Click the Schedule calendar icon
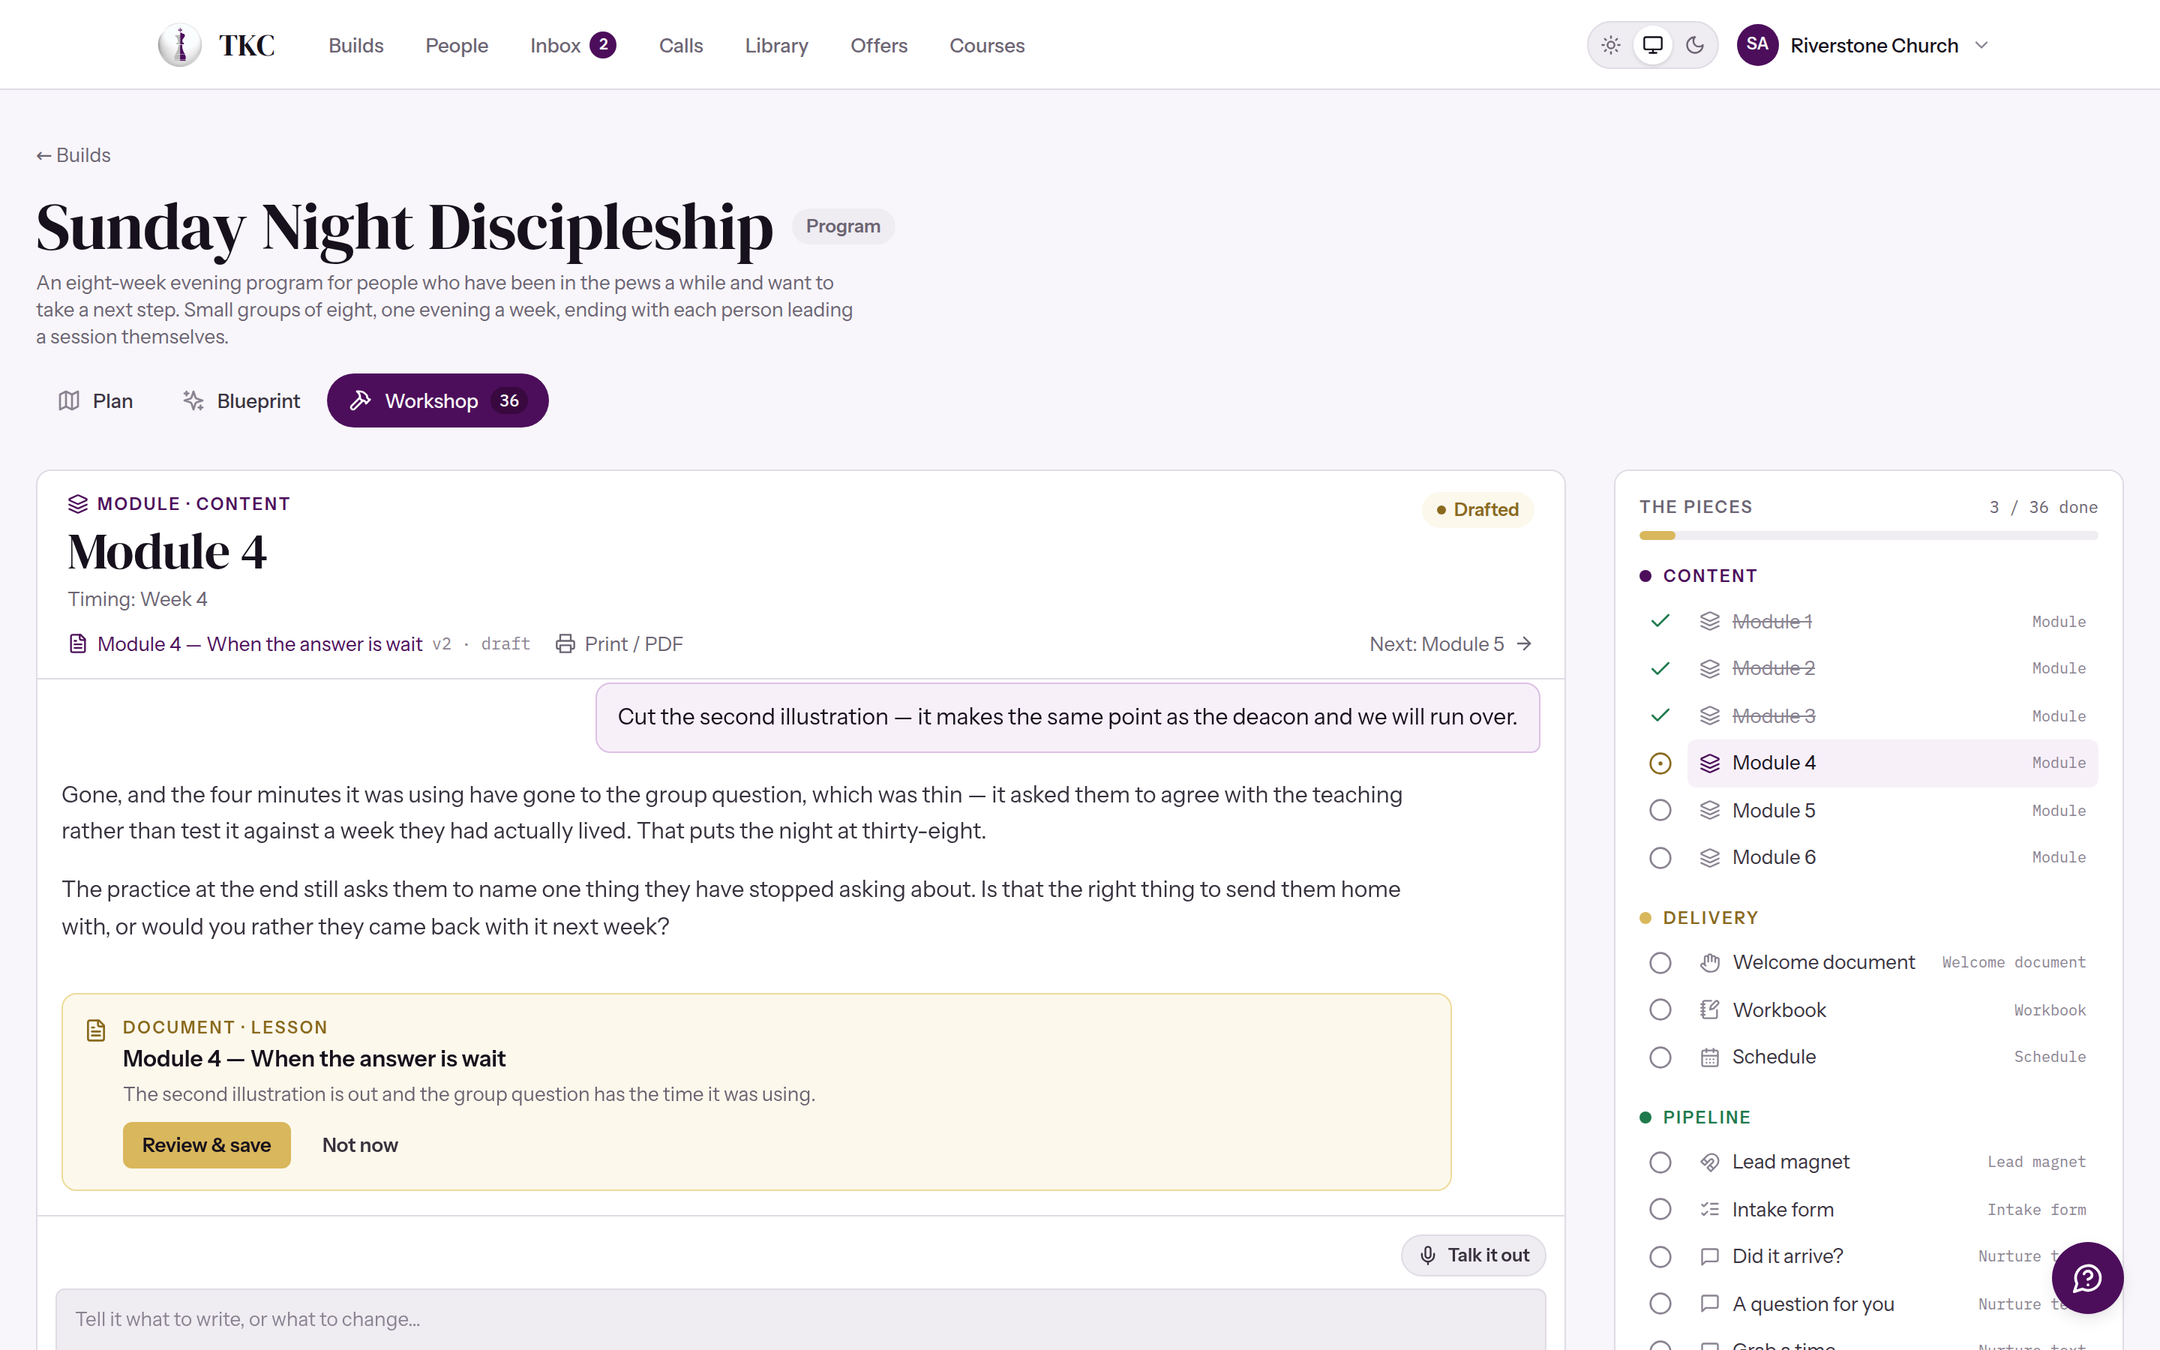Viewport: 2160px width, 1350px height. [1710, 1057]
